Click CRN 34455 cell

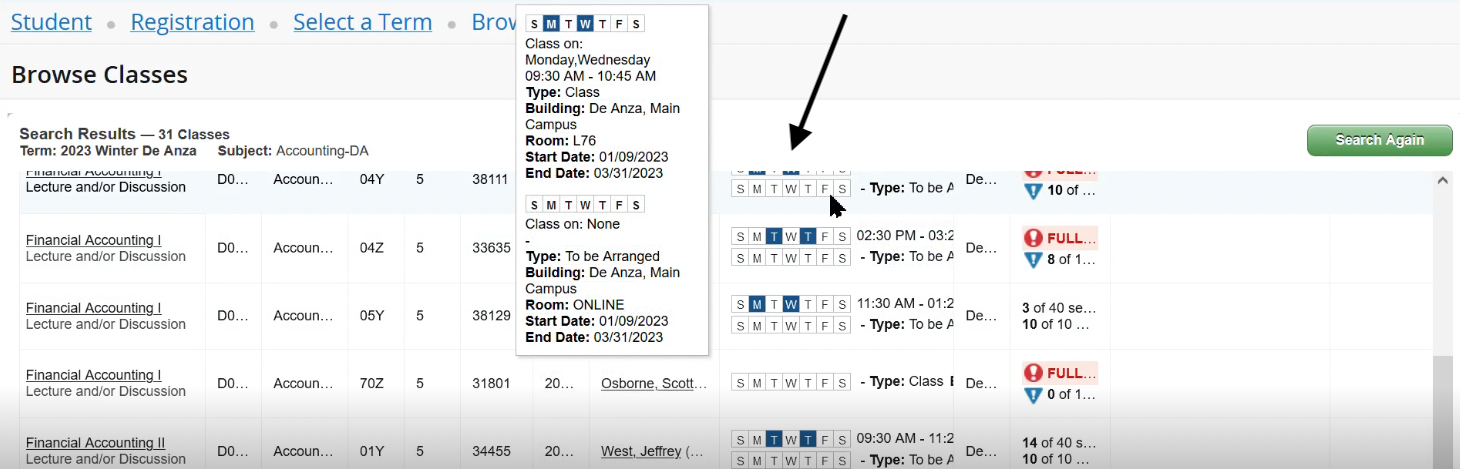pyautogui.click(x=492, y=451)
